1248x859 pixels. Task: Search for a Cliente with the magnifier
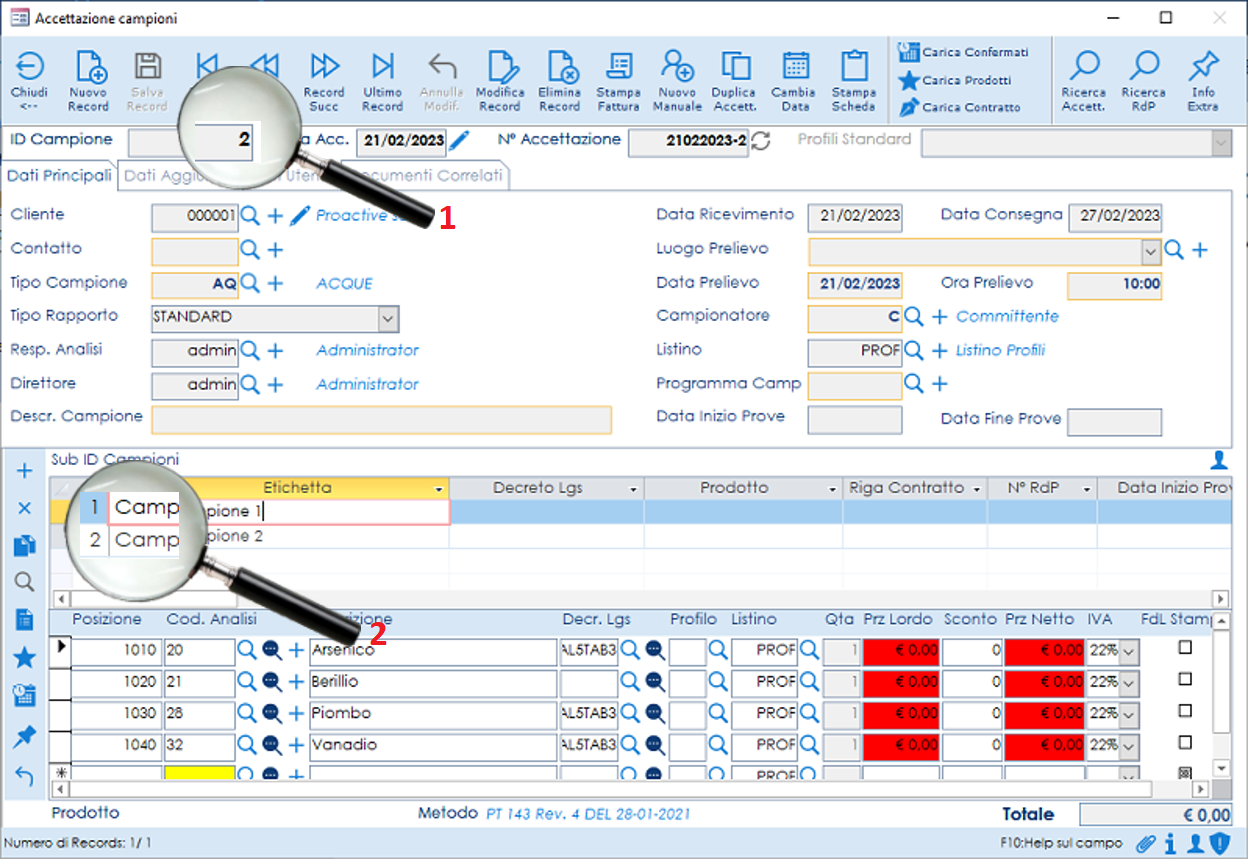(x=250, y=216)
